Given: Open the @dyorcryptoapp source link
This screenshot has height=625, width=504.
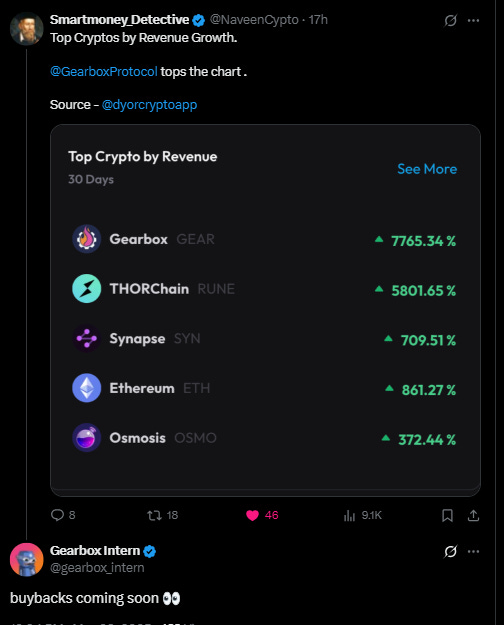Looking at the screenshot, I should coord(150,105).
